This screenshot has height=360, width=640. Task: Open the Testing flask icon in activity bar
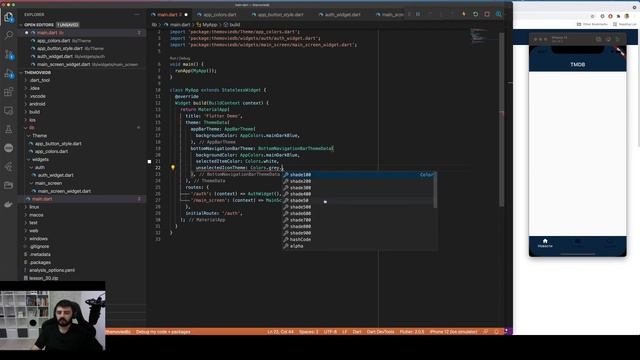(x=9, y=129)
